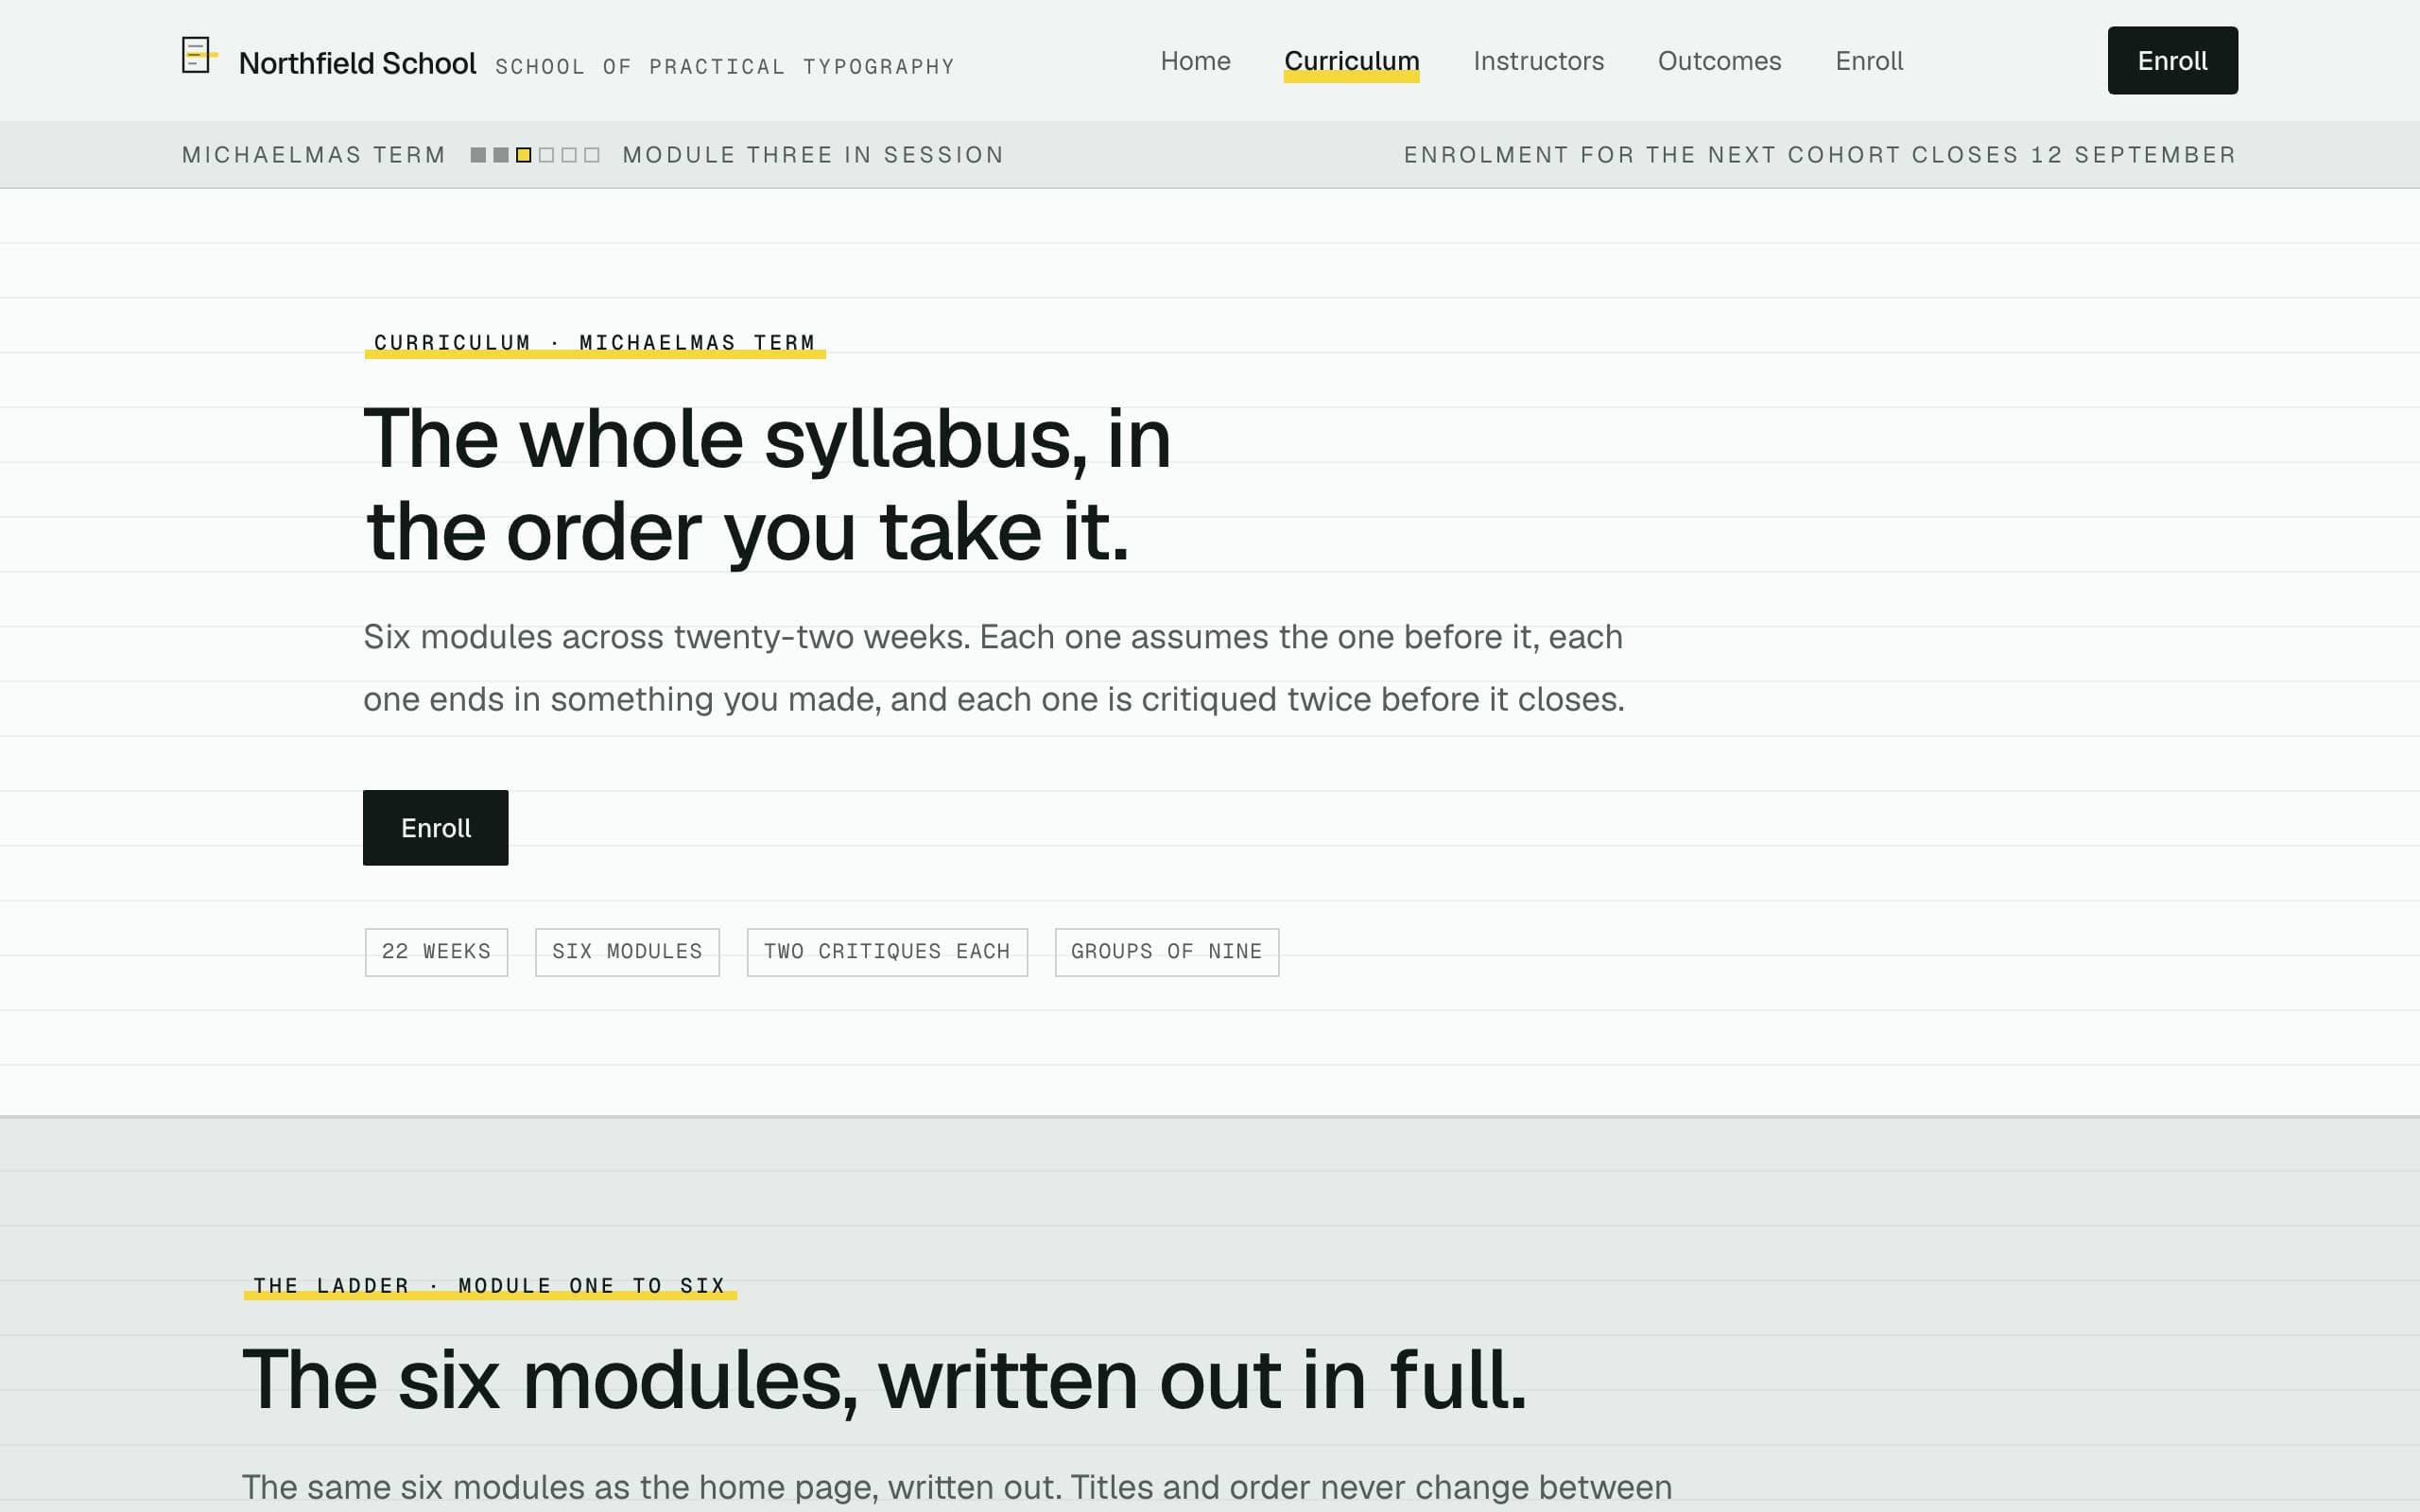This screenshot has height=1512, width=2420.
Task: Click the TWO CRITIQUES EACH tag
Action: [887, 952]
